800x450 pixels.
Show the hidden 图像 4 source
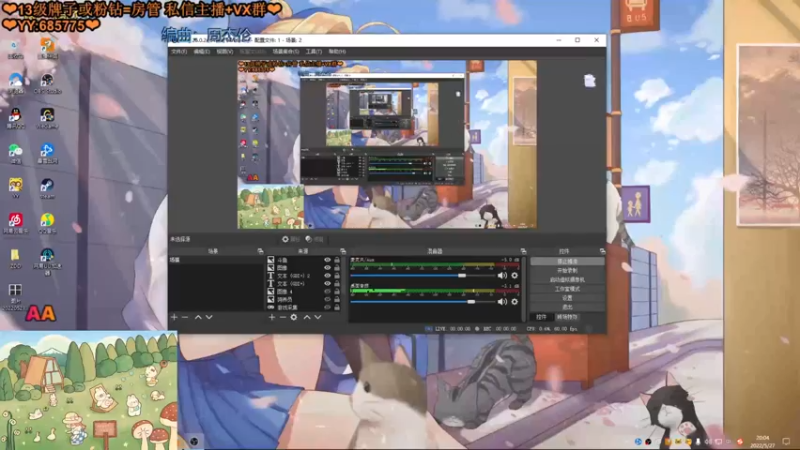(x=328, y=291)
